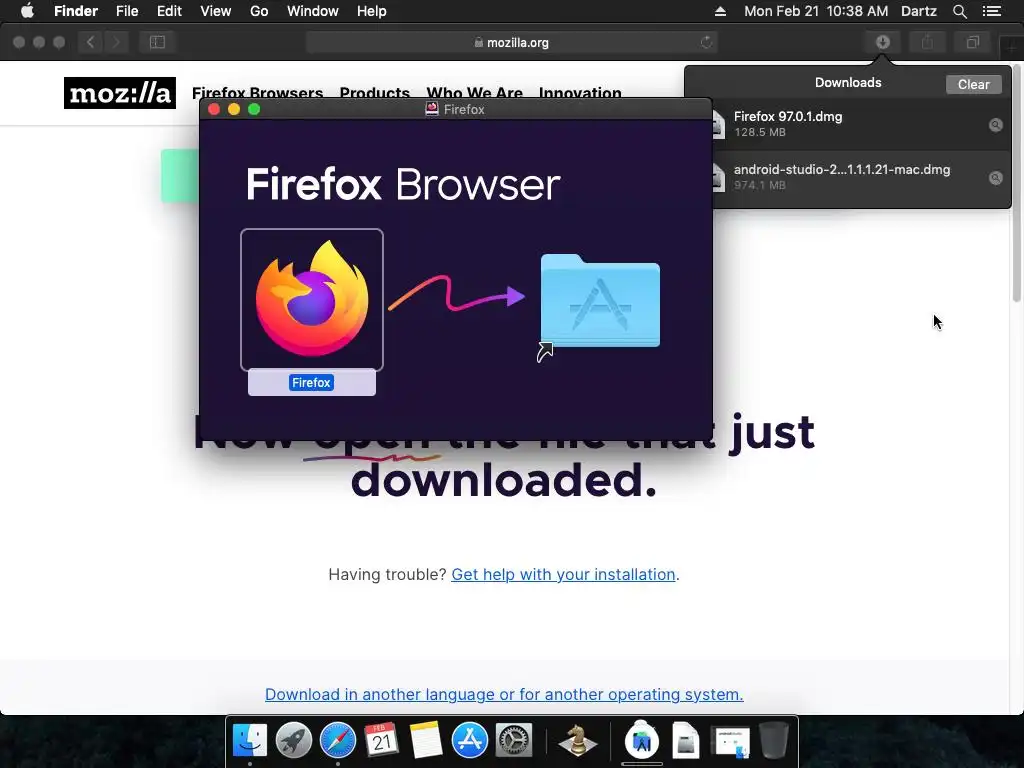
Task: Follow Get help with your installation link
Action: pyautogui.click(x=563, y=574)
